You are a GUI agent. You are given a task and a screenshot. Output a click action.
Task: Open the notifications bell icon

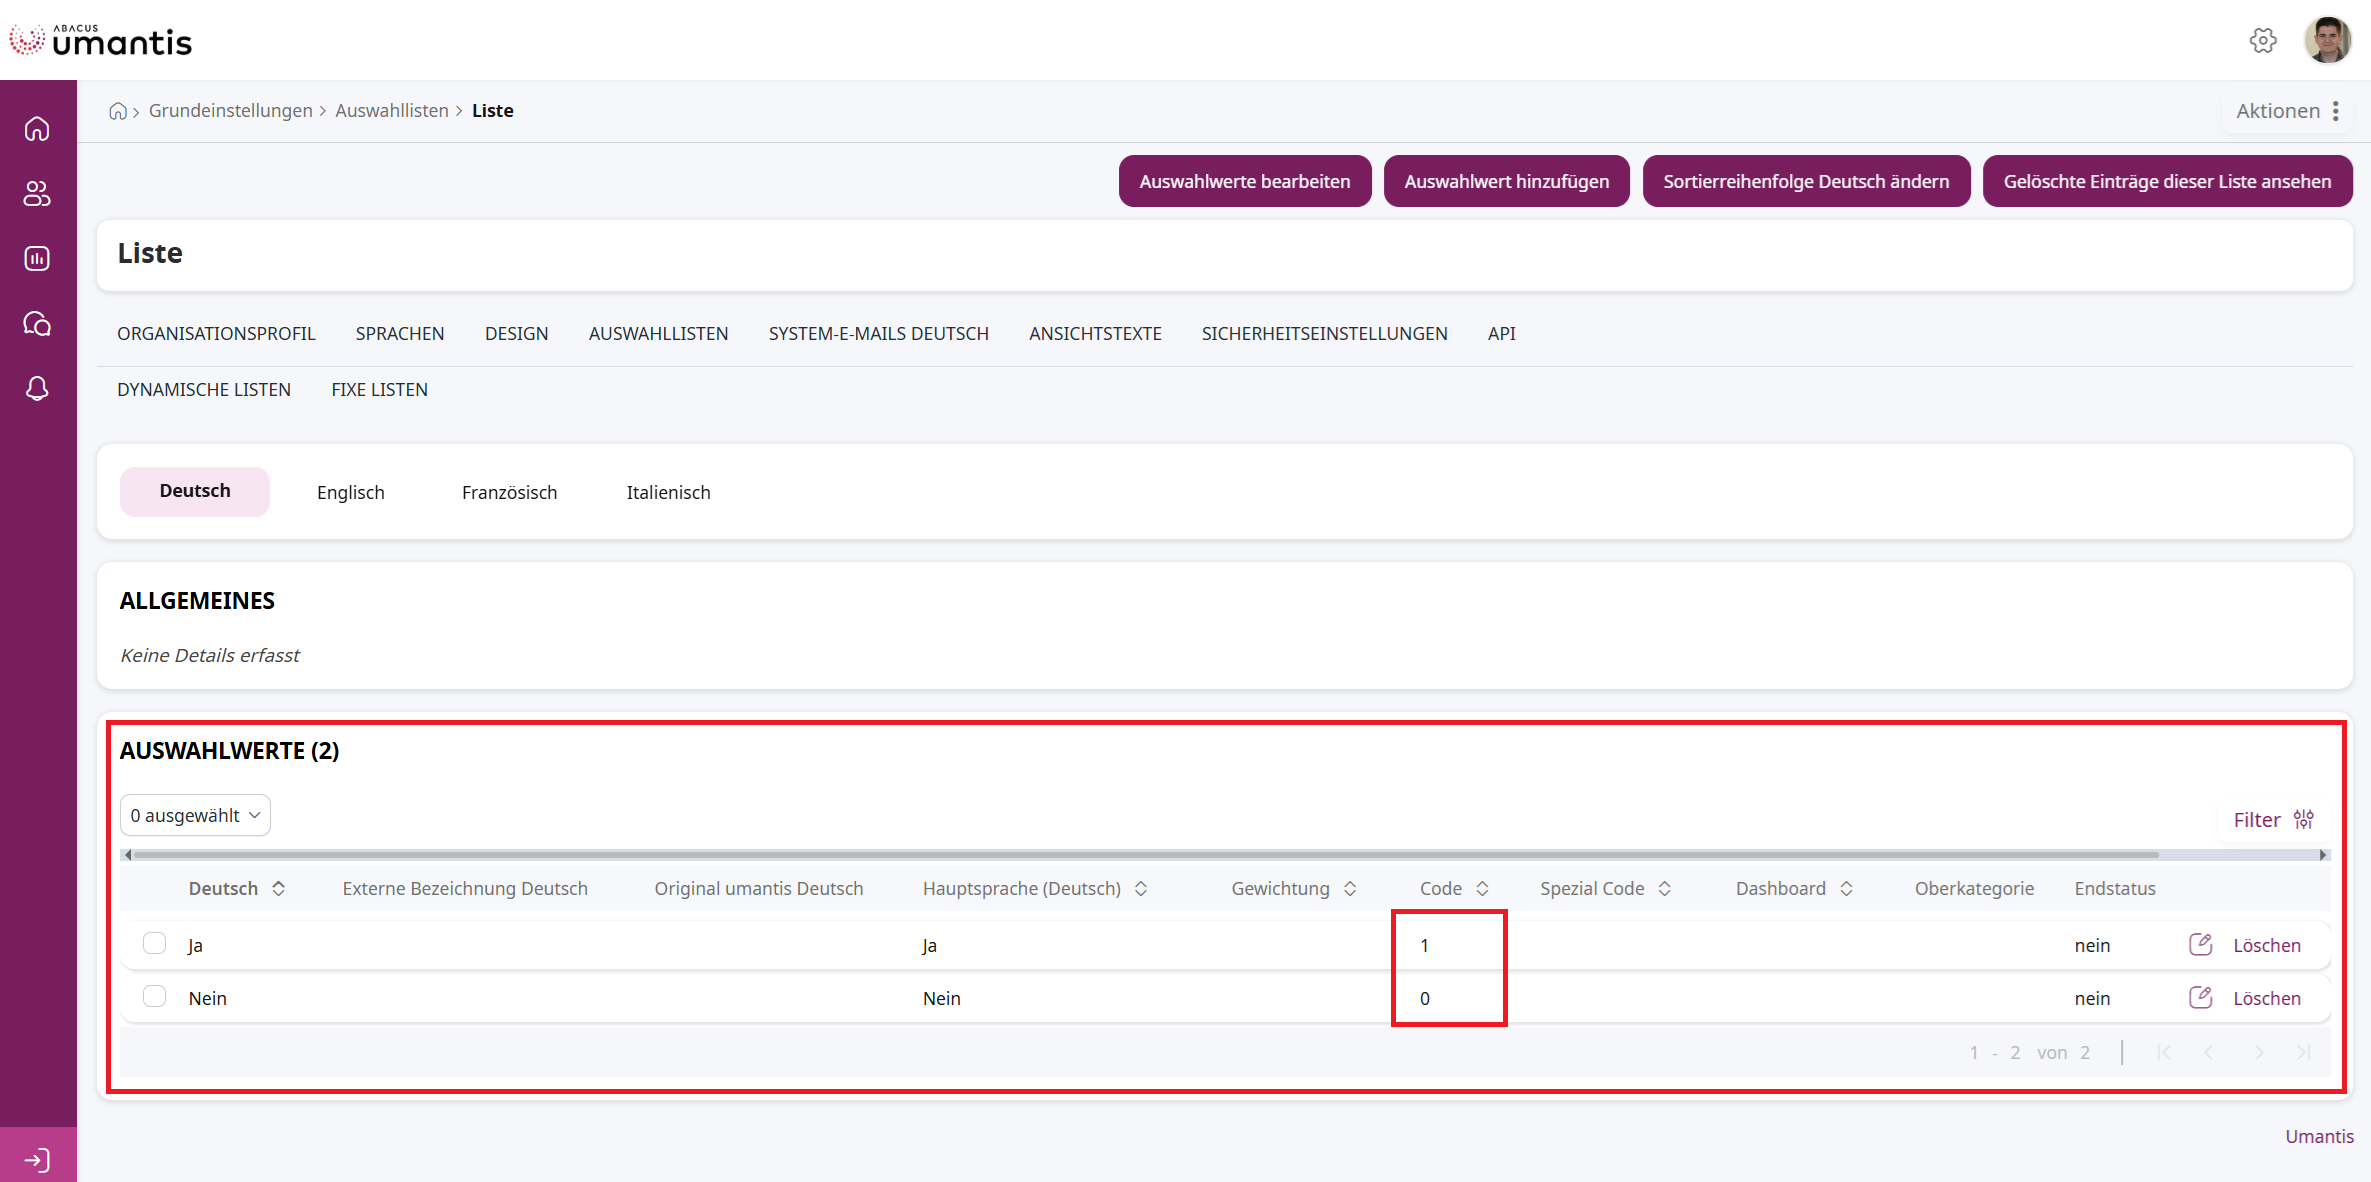(37, 388)
